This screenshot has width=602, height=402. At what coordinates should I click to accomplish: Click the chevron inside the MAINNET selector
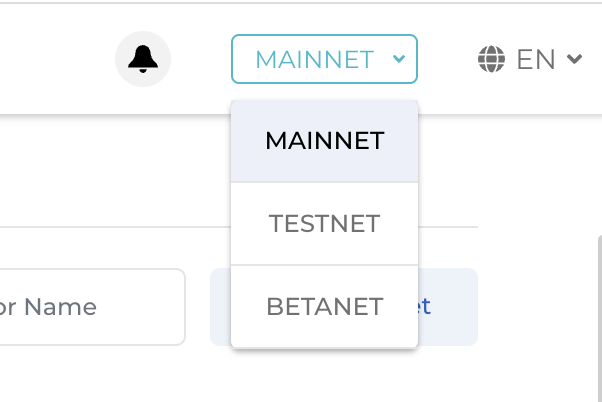pos(399,59)
